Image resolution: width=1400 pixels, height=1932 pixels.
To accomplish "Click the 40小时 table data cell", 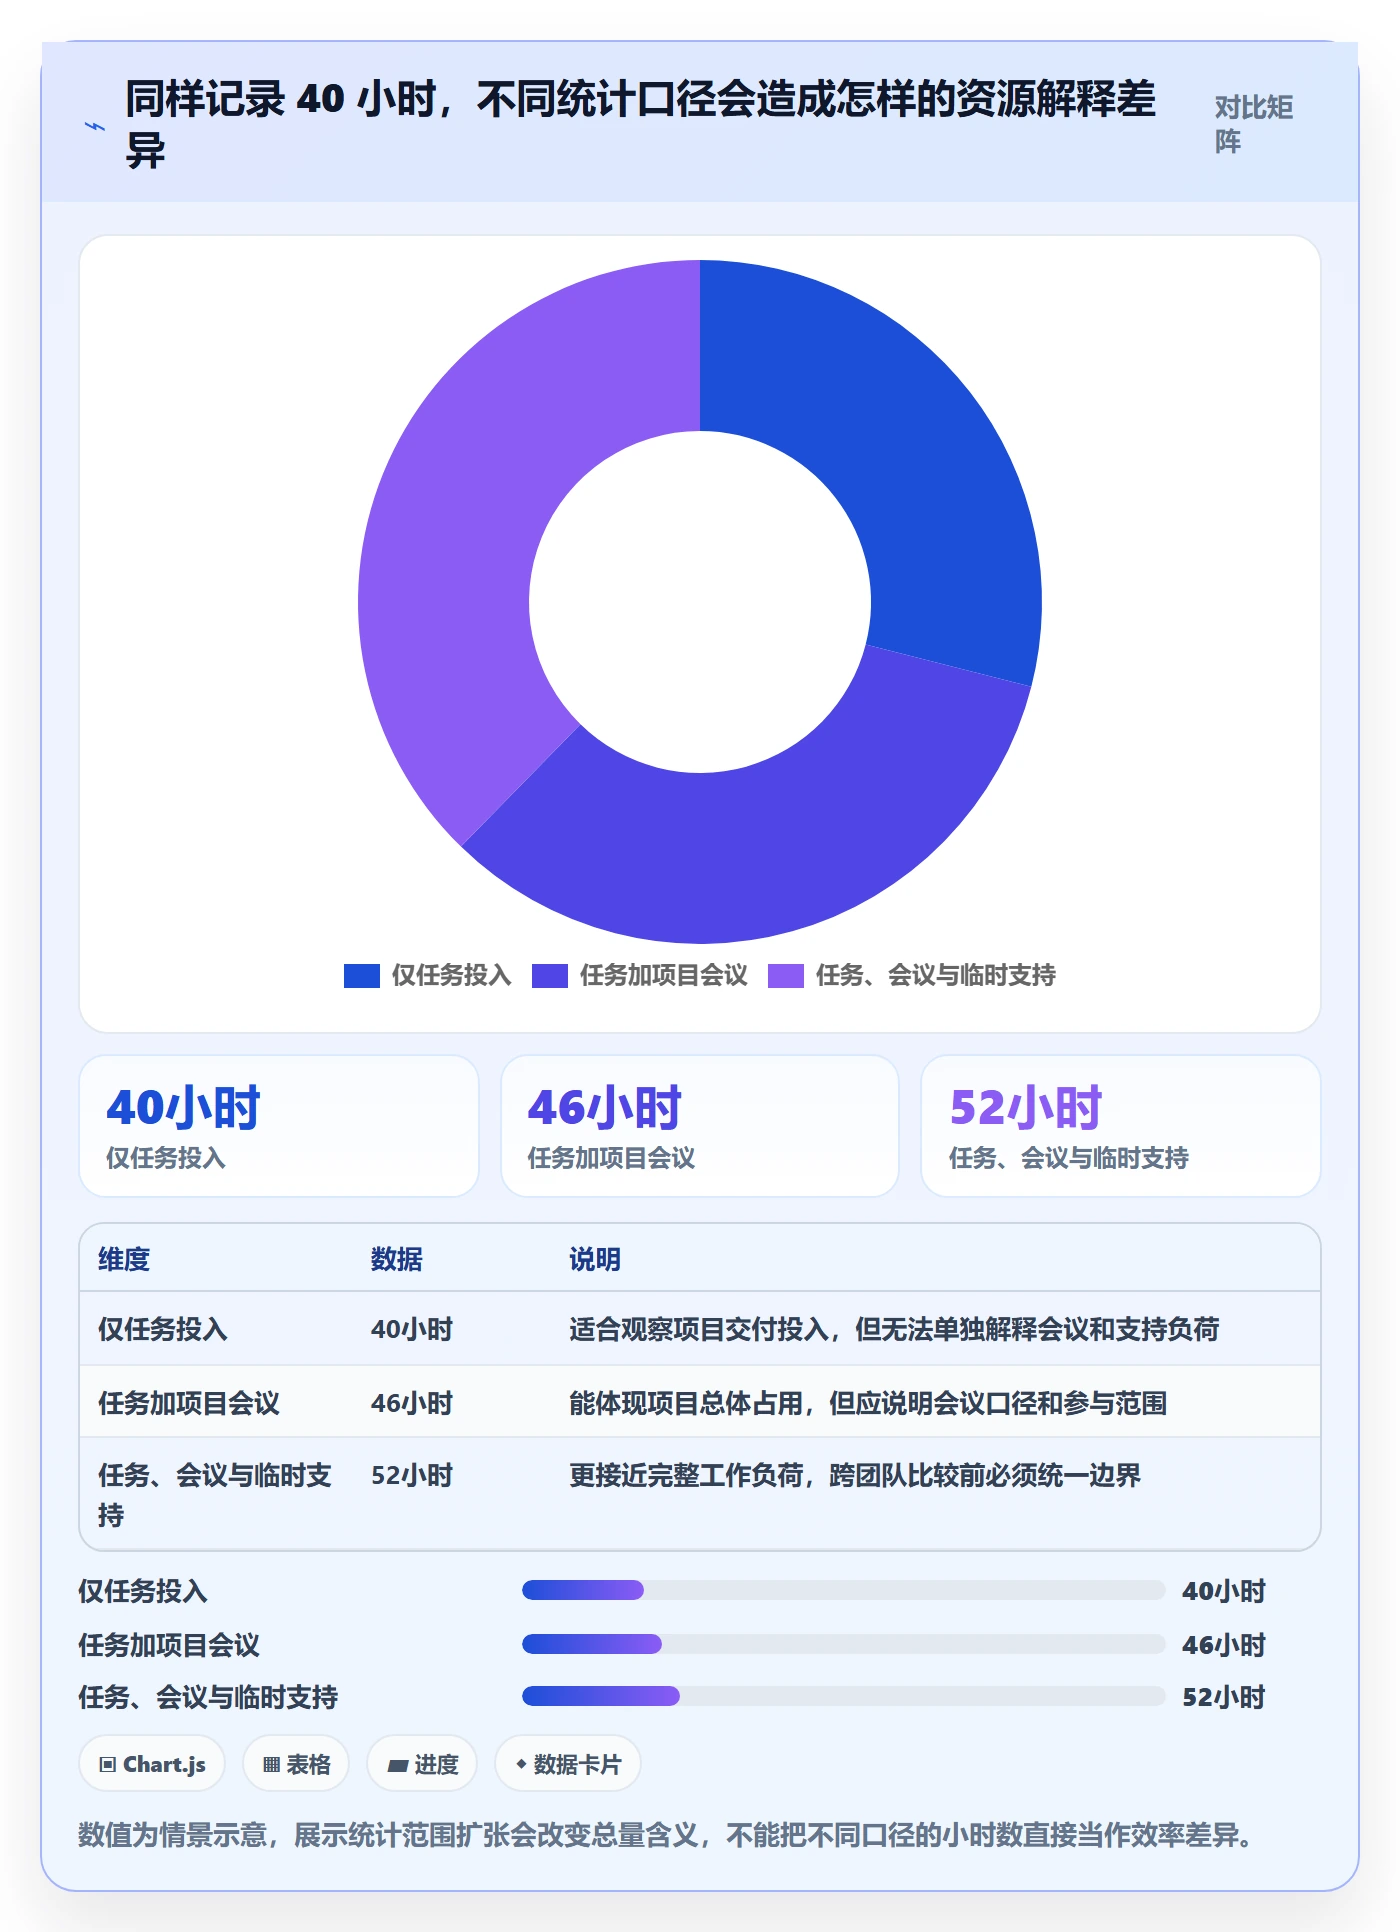I will (412, 1329).
